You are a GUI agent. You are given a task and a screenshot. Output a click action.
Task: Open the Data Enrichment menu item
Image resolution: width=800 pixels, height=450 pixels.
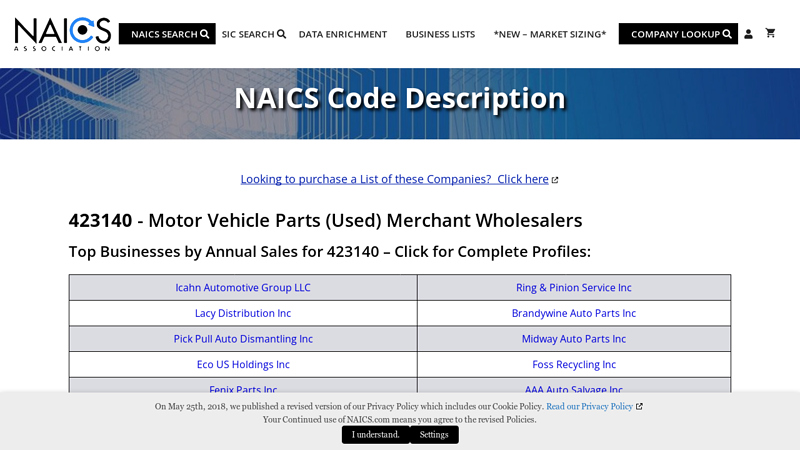point(343,34)
